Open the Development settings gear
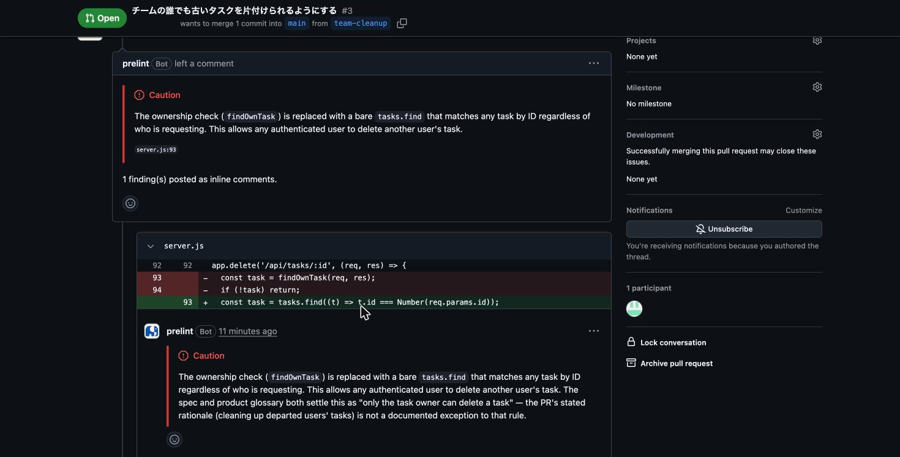Image resolution: width=900 pixels, height=457 pixels. (x=817, y=134)
